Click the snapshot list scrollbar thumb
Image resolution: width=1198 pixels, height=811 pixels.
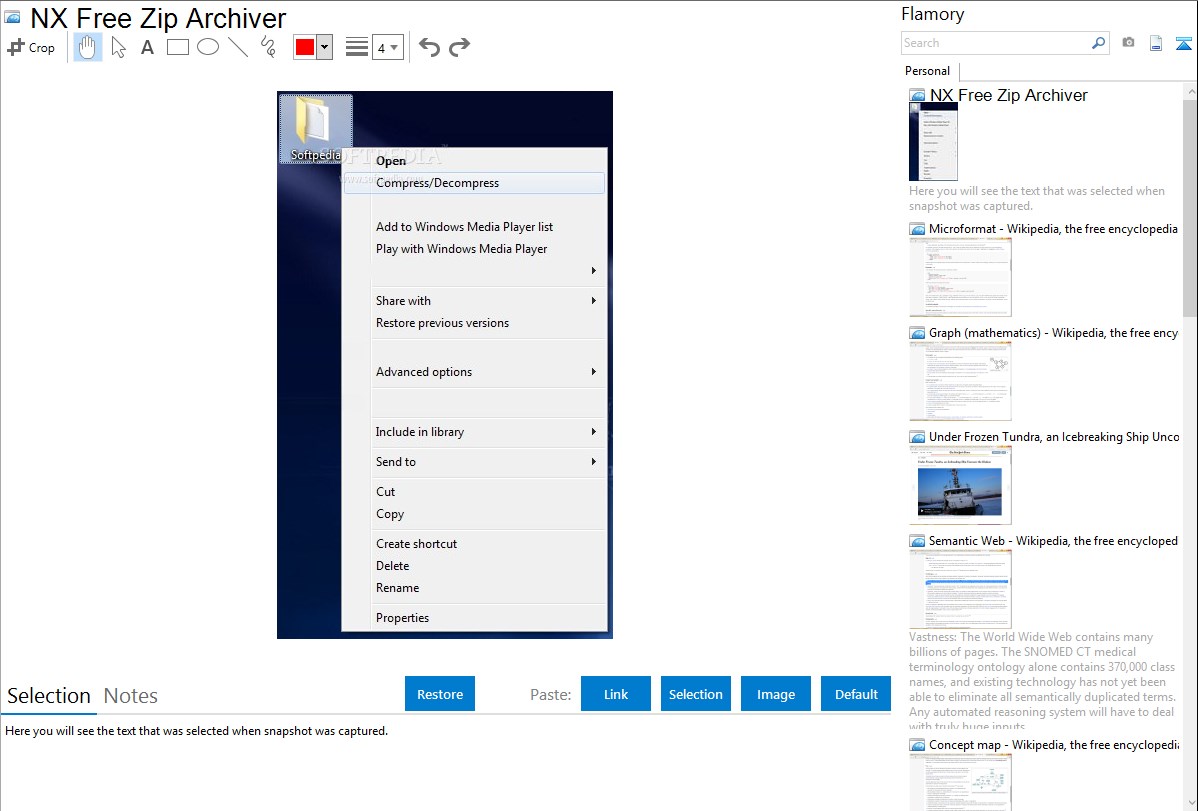[1190, 206]
